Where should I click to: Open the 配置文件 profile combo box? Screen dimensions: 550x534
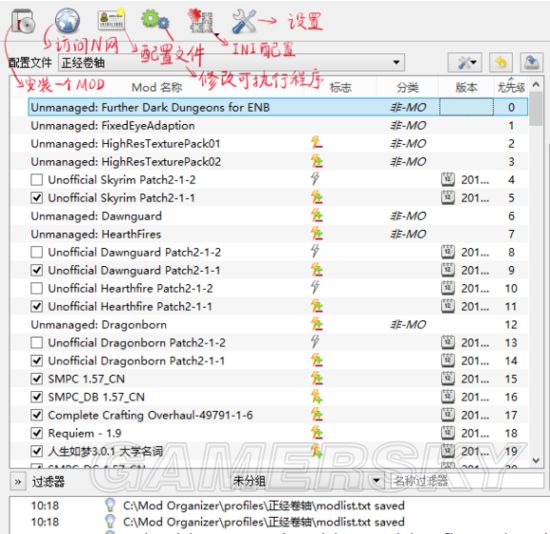231,63
